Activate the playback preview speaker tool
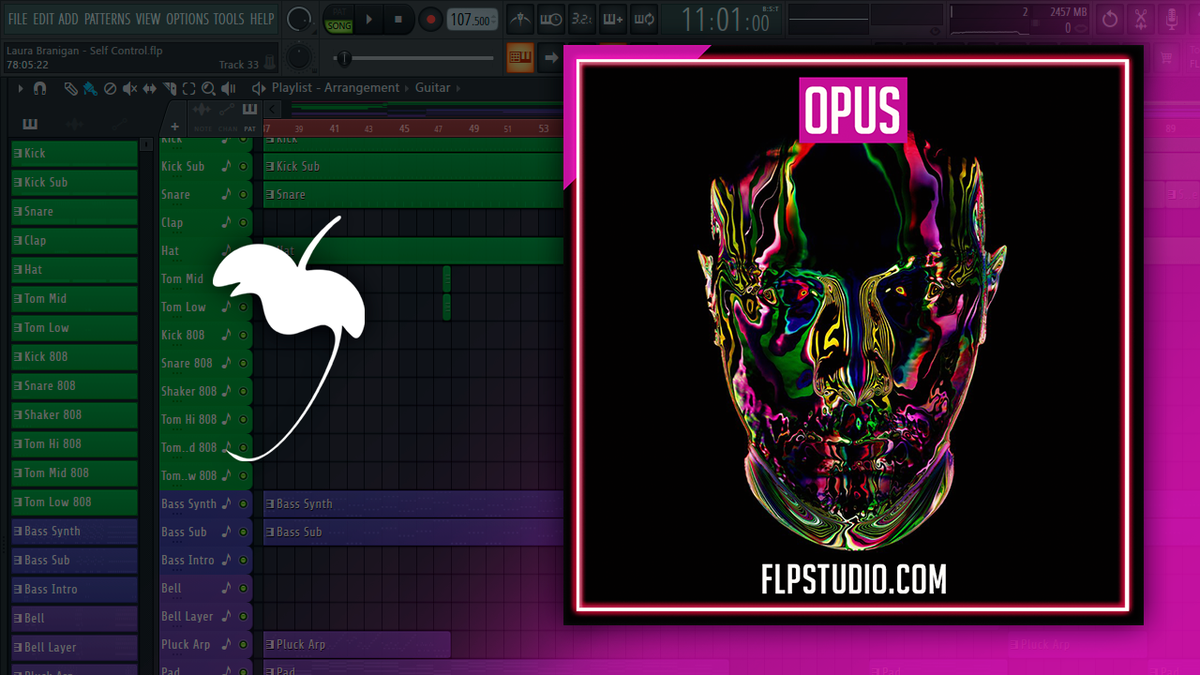This screenshot has width=1200, height=675. coord(228,88)
